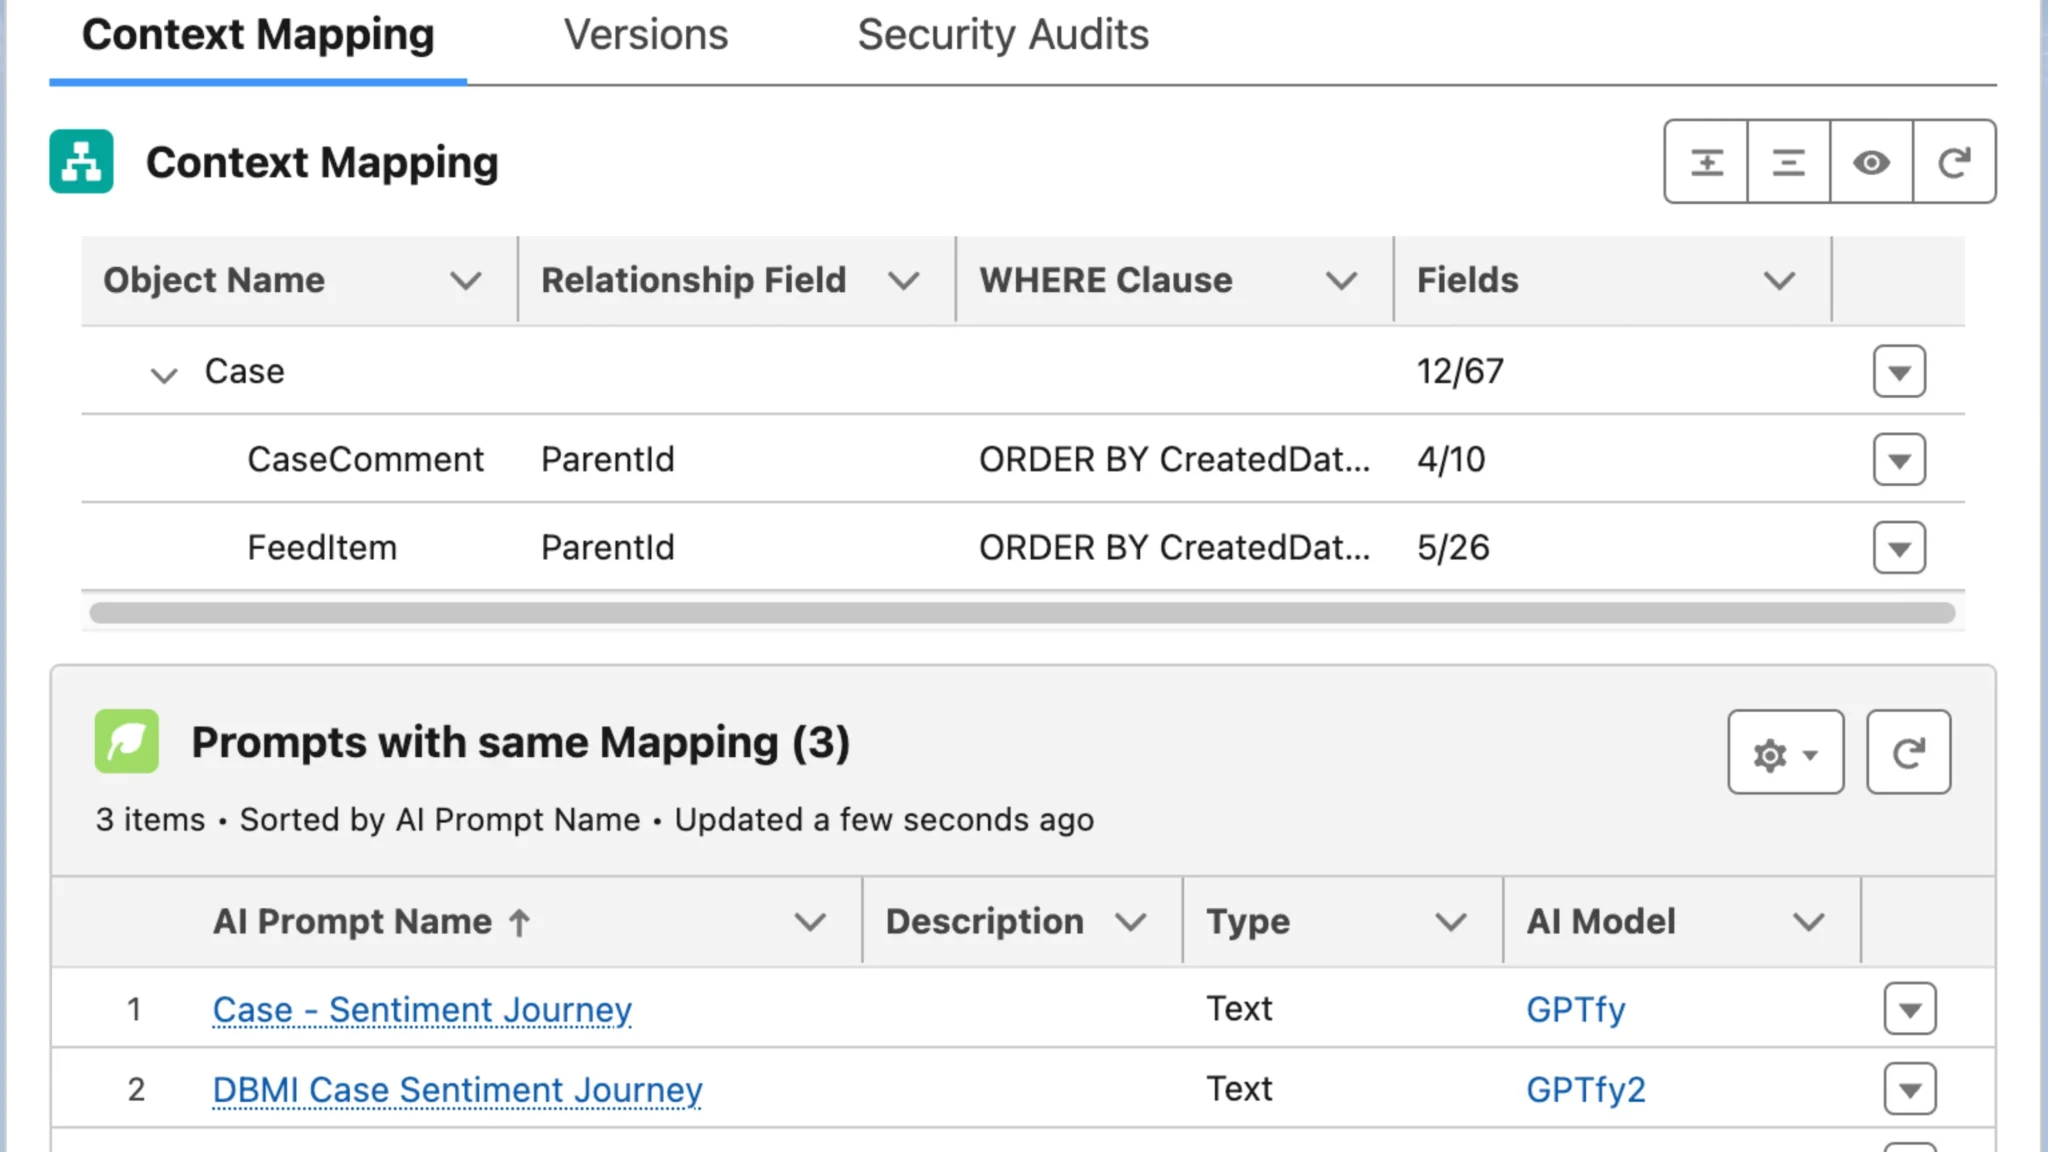Open actions for DBMI Case Sentiment Journey row
This screenshot has height=1152, width=2048.
pos(1910,1089)
